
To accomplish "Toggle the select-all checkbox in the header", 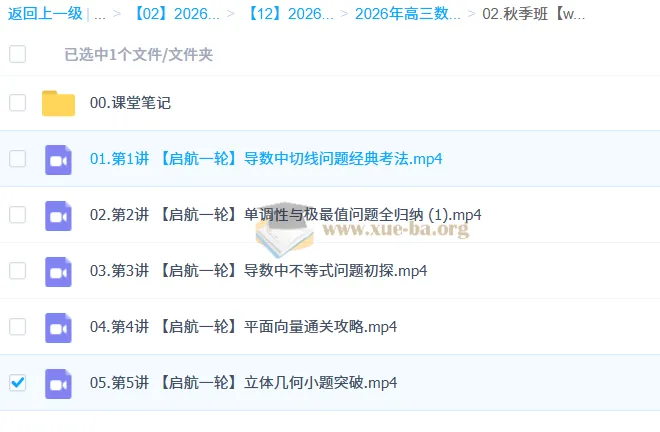I will point(17,54).
